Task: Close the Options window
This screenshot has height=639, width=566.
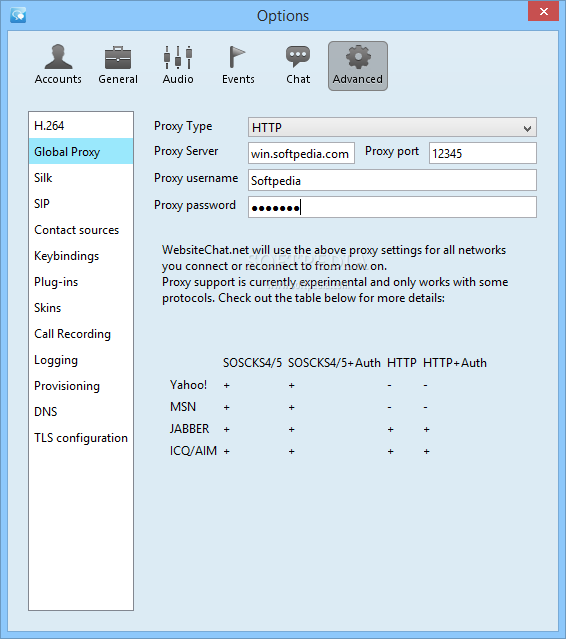Action: coord(543,11)
